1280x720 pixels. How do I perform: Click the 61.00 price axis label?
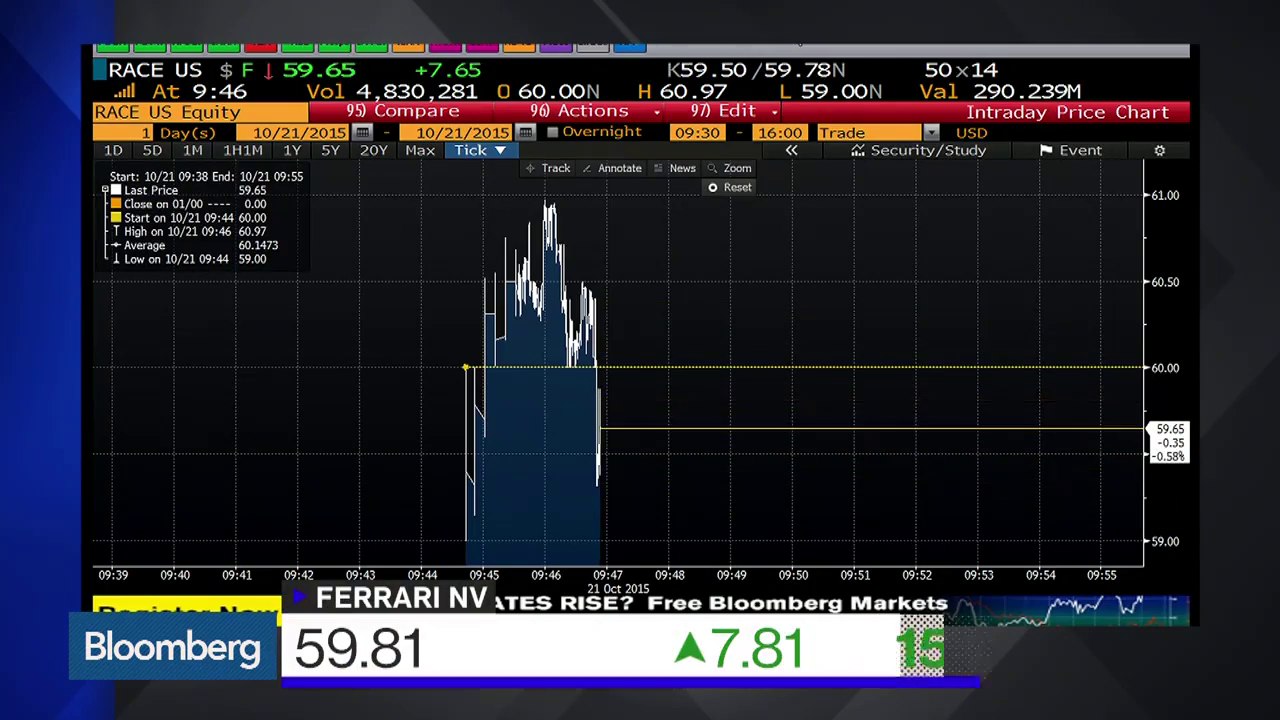click(x=1165, y=195)
